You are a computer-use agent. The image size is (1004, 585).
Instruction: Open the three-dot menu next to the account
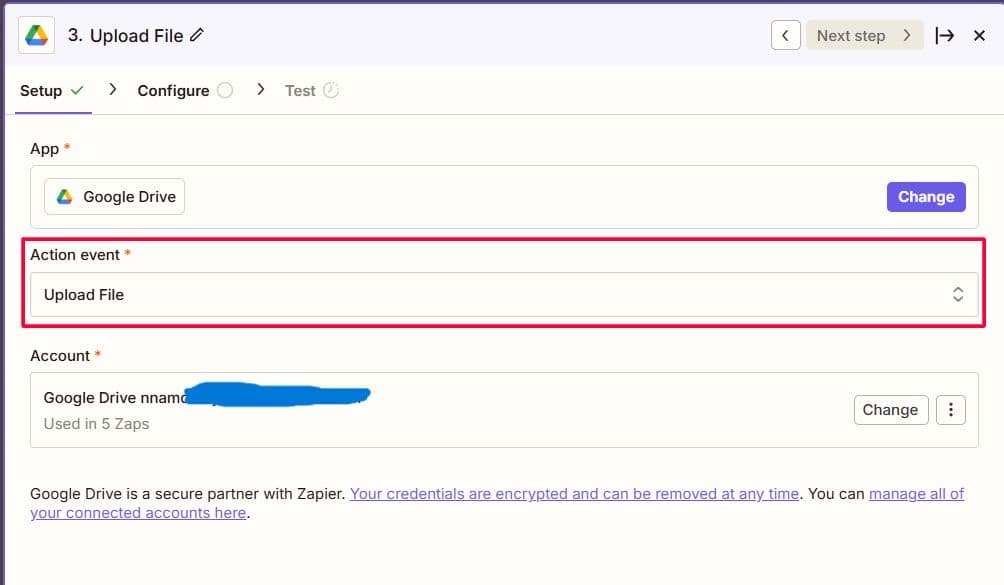pos(950,409)
